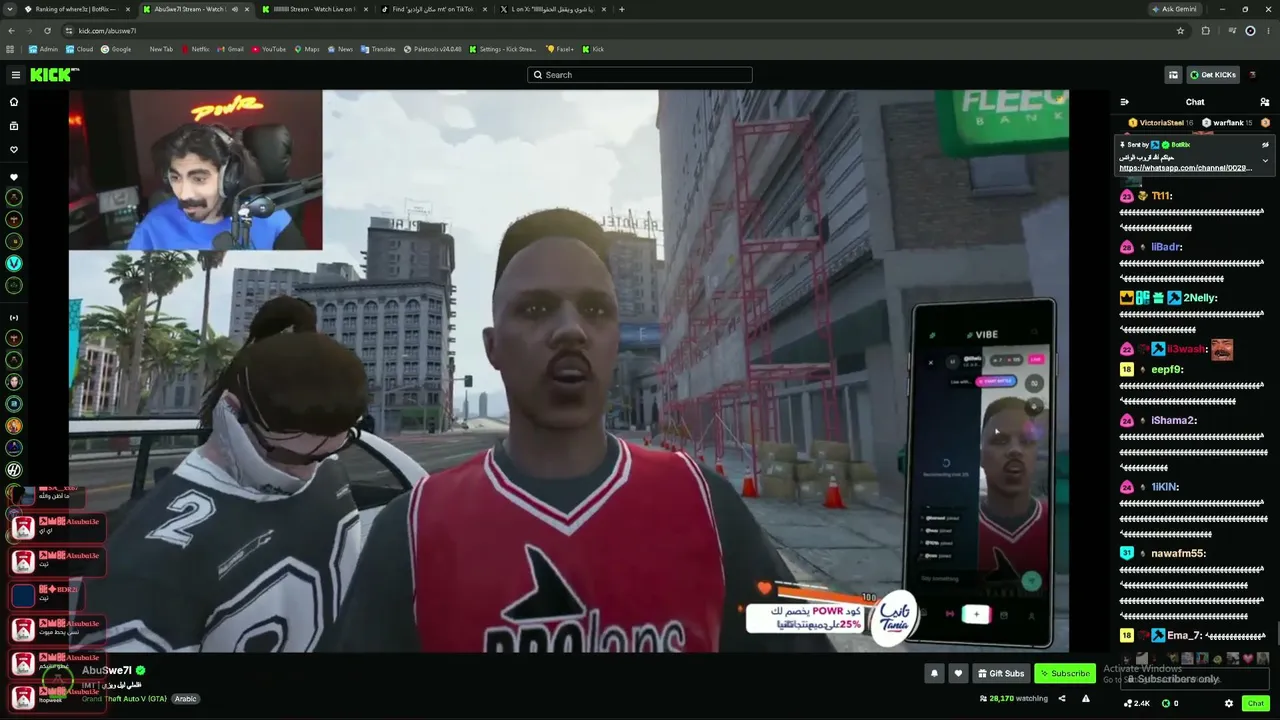Open the YouTube bookmark
This screenshot has width=1280, height=720.
(x=268, y=49)
